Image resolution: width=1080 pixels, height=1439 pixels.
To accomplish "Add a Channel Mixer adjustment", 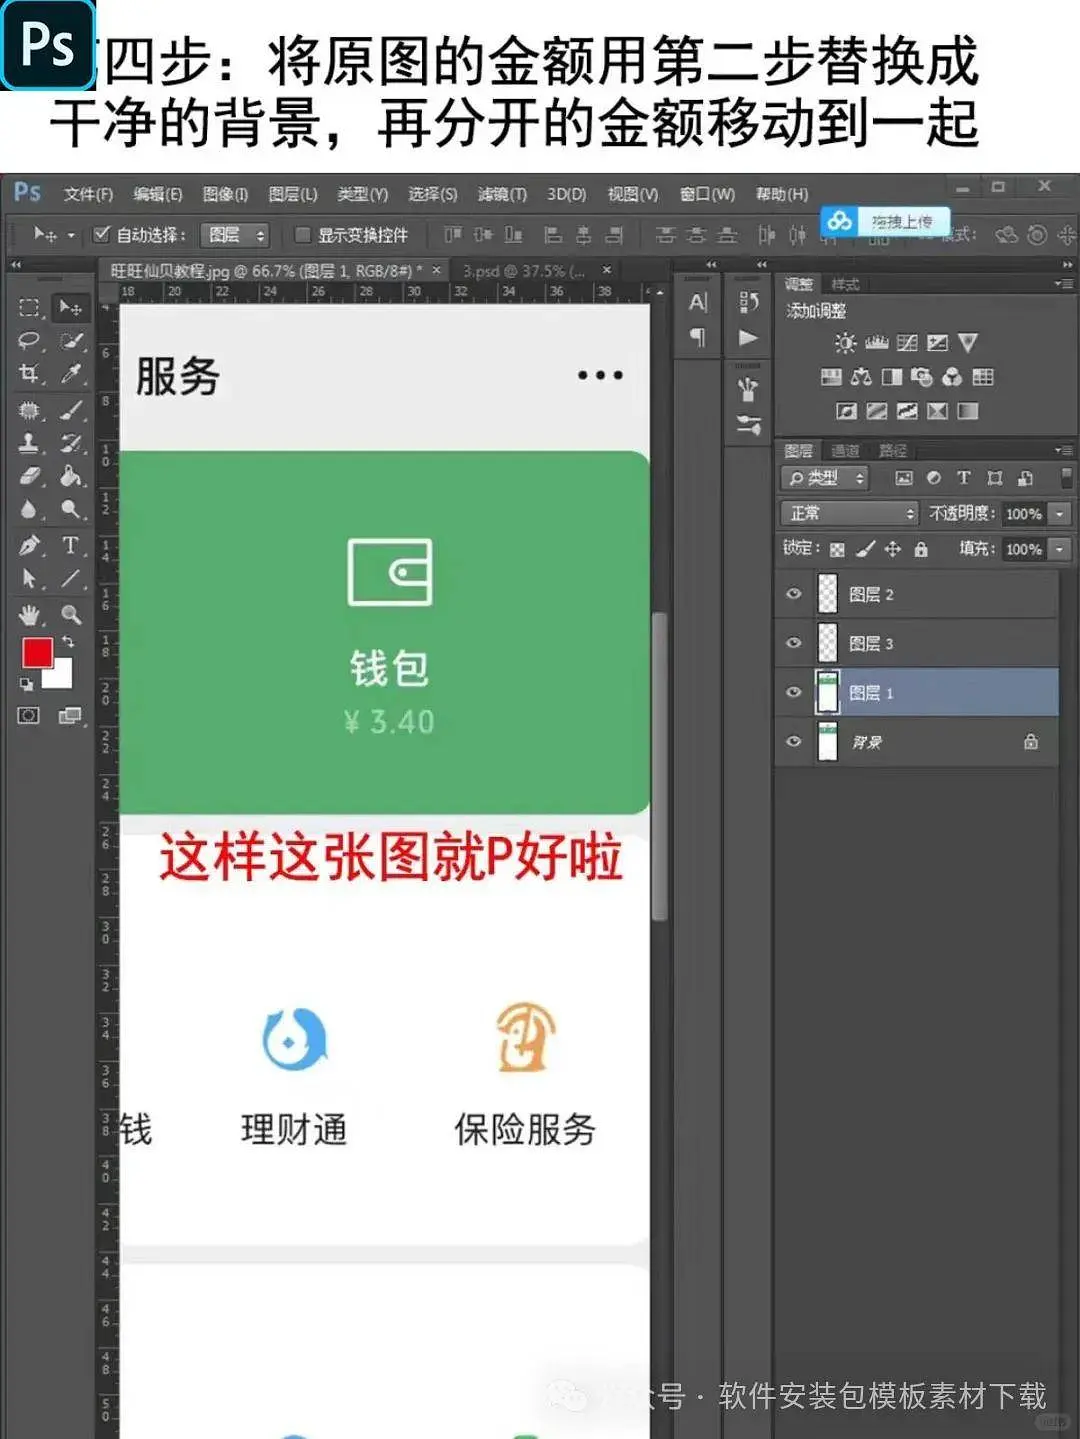I will tap(952, 377).
